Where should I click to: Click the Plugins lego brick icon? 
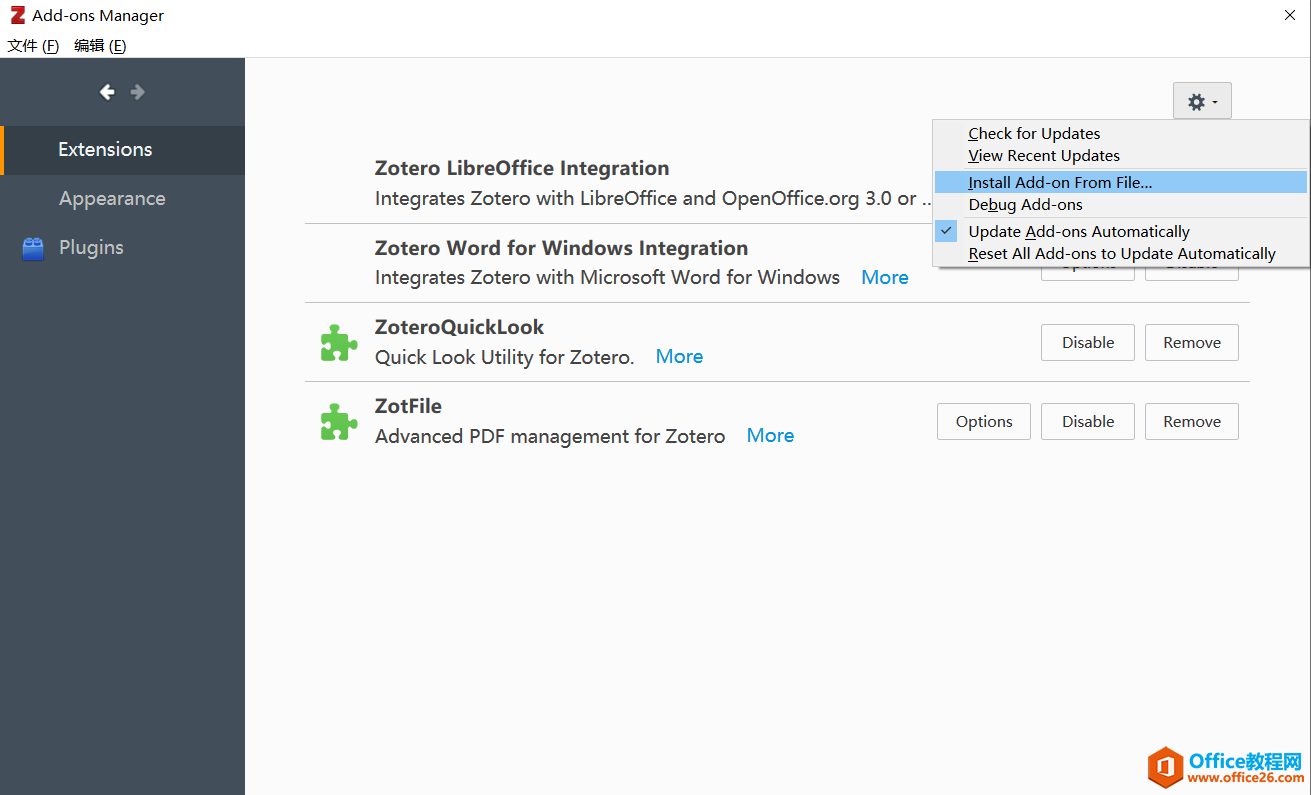[33, 248]
